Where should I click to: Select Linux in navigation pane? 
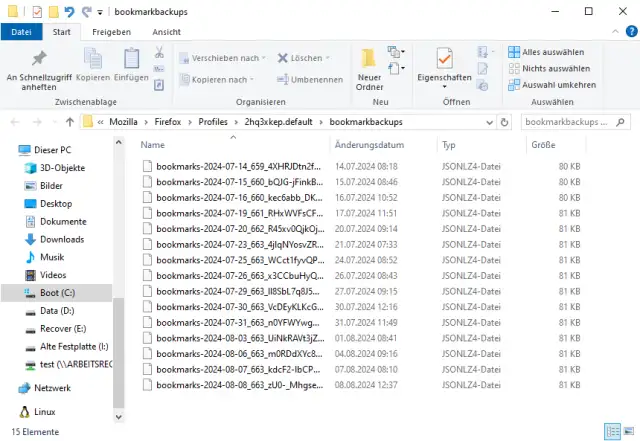37,412
